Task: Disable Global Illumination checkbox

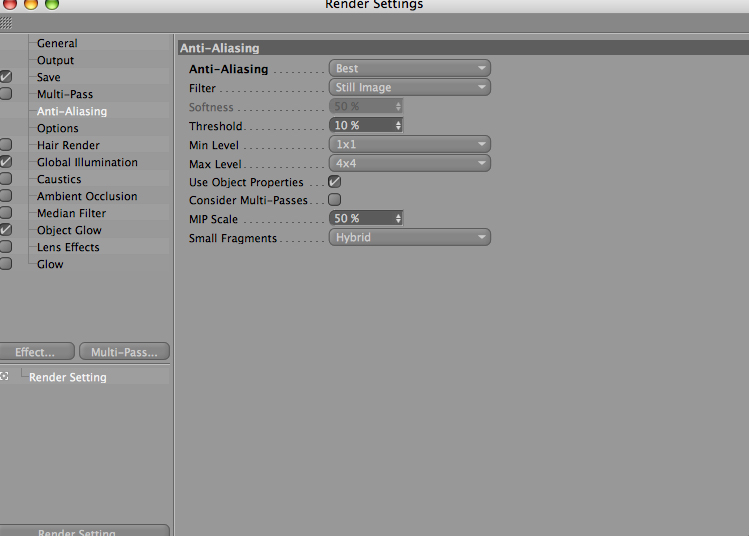Action: click(x=6, y=162)
